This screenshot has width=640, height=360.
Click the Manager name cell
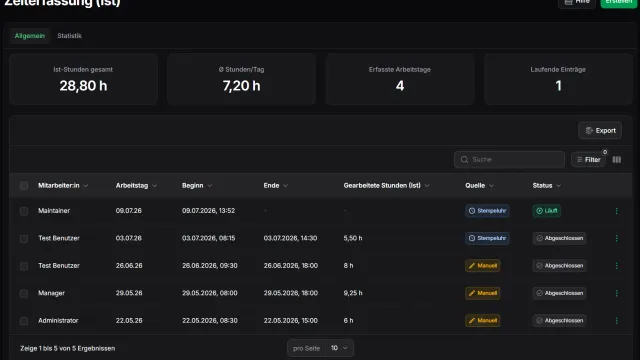tap(51, 293)
